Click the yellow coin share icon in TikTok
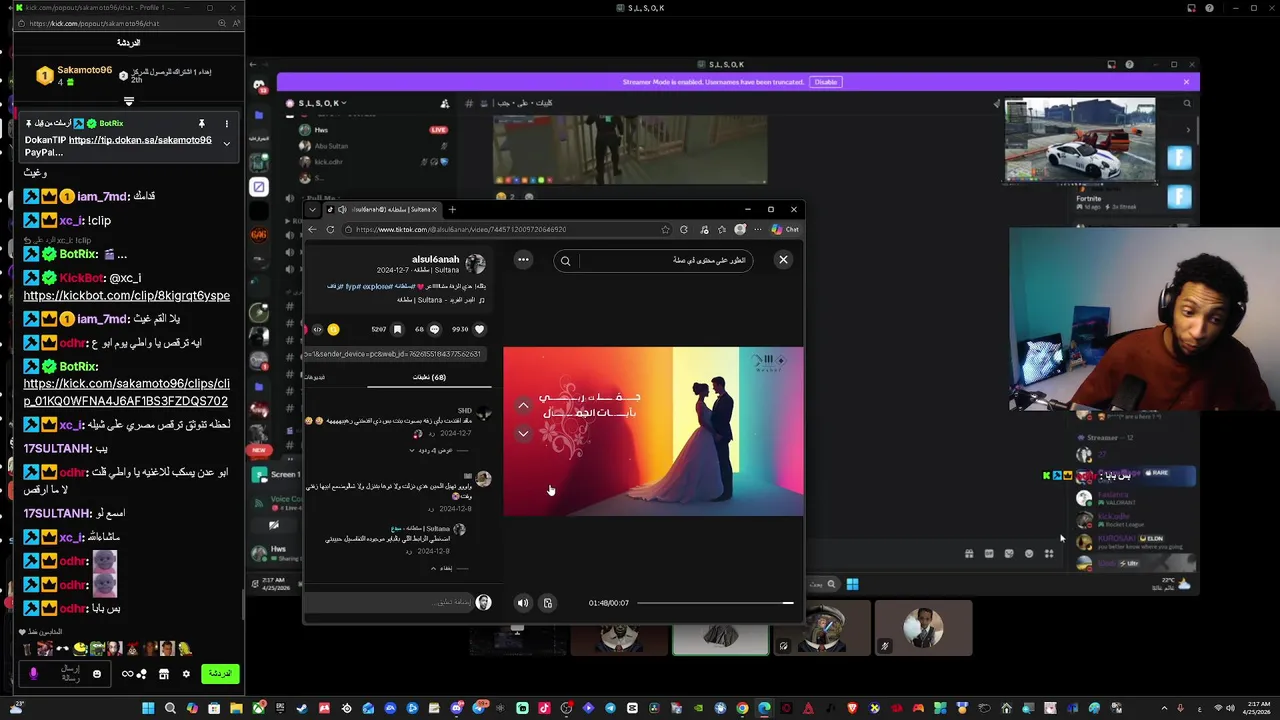Image resolution: width=1280 pixels, height=720 pixels. (334, 329)
